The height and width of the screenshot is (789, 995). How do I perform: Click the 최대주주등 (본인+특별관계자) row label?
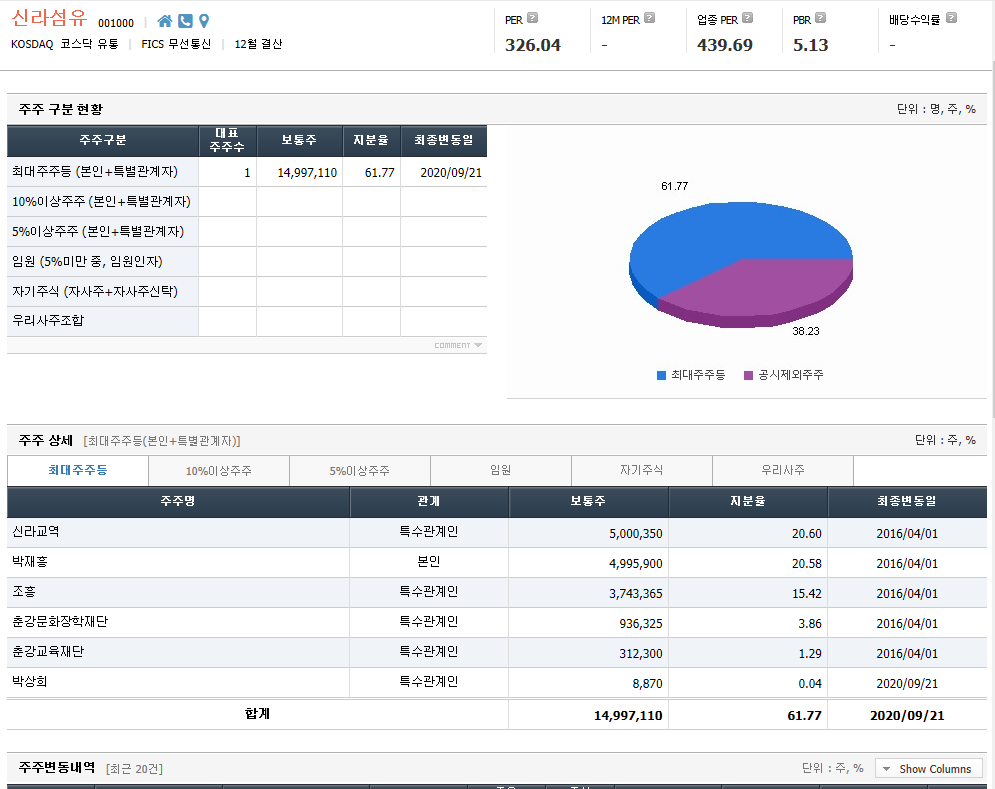pos(95,171)
